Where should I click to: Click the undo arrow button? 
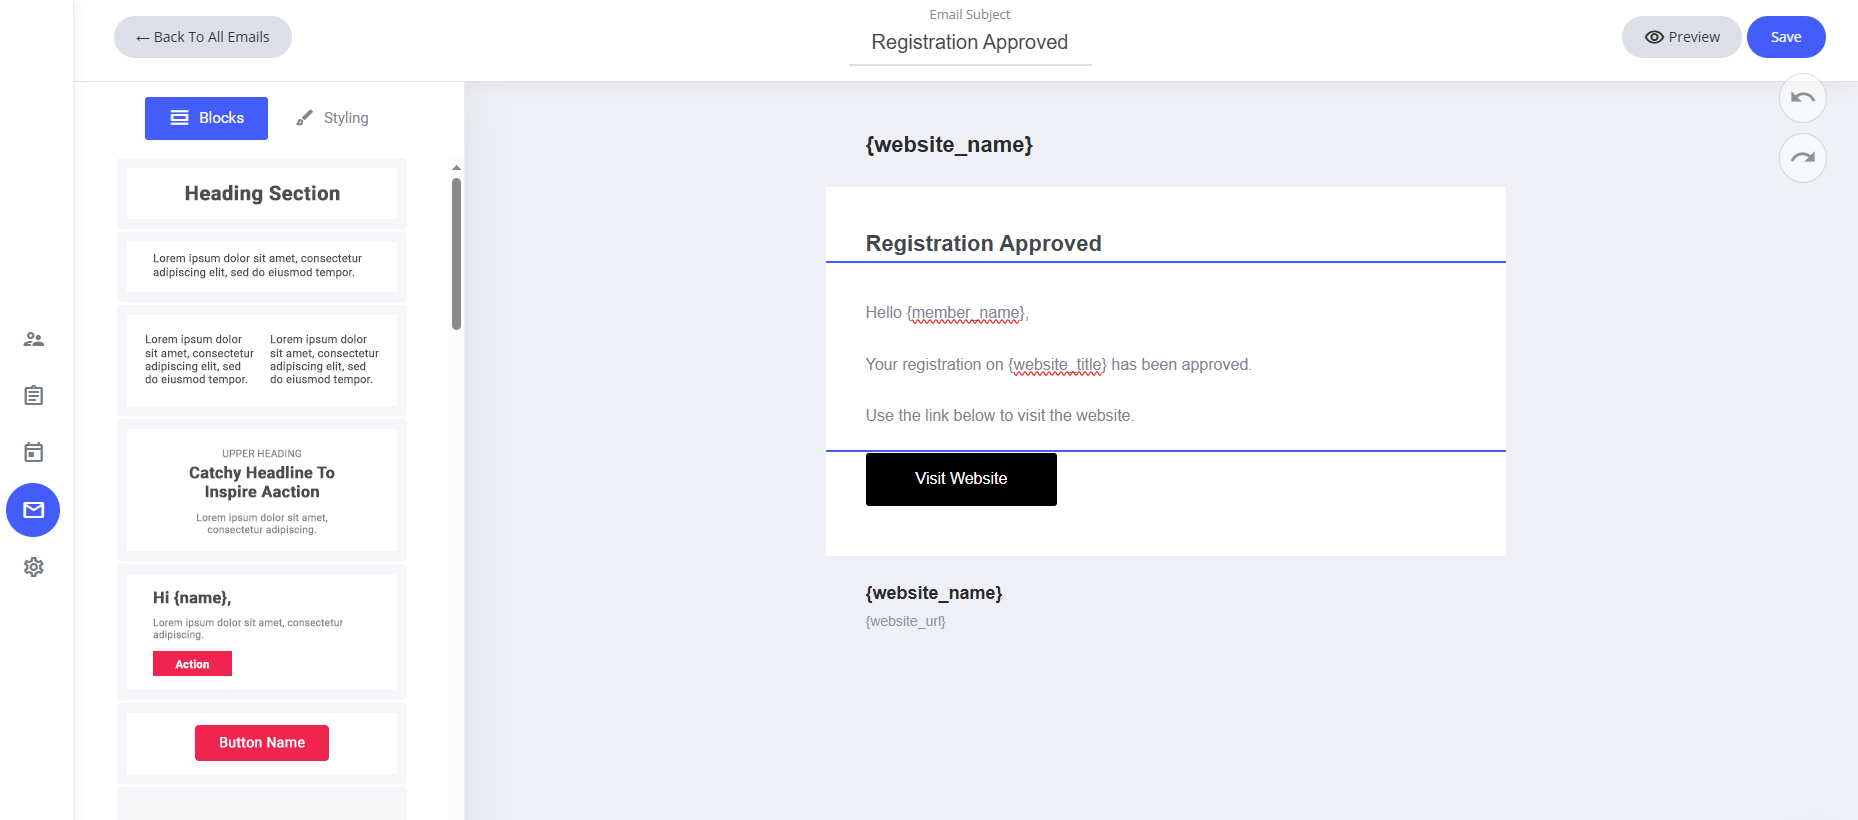tap(1802, 98)
